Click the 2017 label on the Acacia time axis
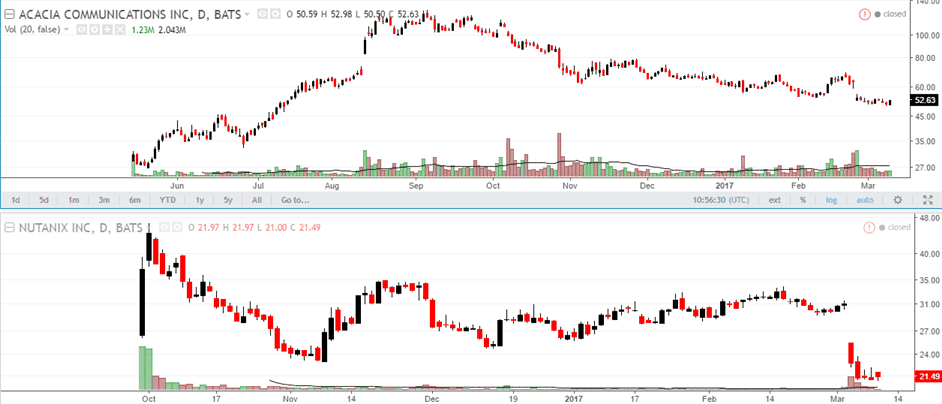This screenshot has height=404, width=942. coord(726,186)
